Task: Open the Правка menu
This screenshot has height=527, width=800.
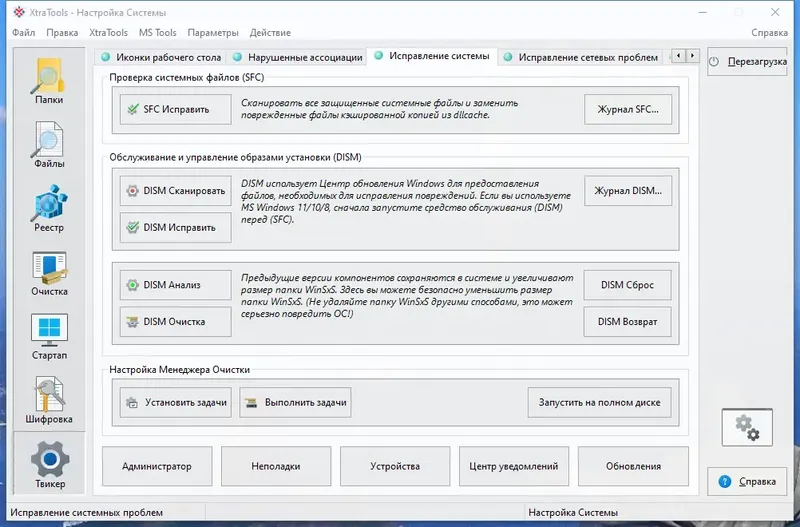Action: pyautogui.click(x=62, y=33)
